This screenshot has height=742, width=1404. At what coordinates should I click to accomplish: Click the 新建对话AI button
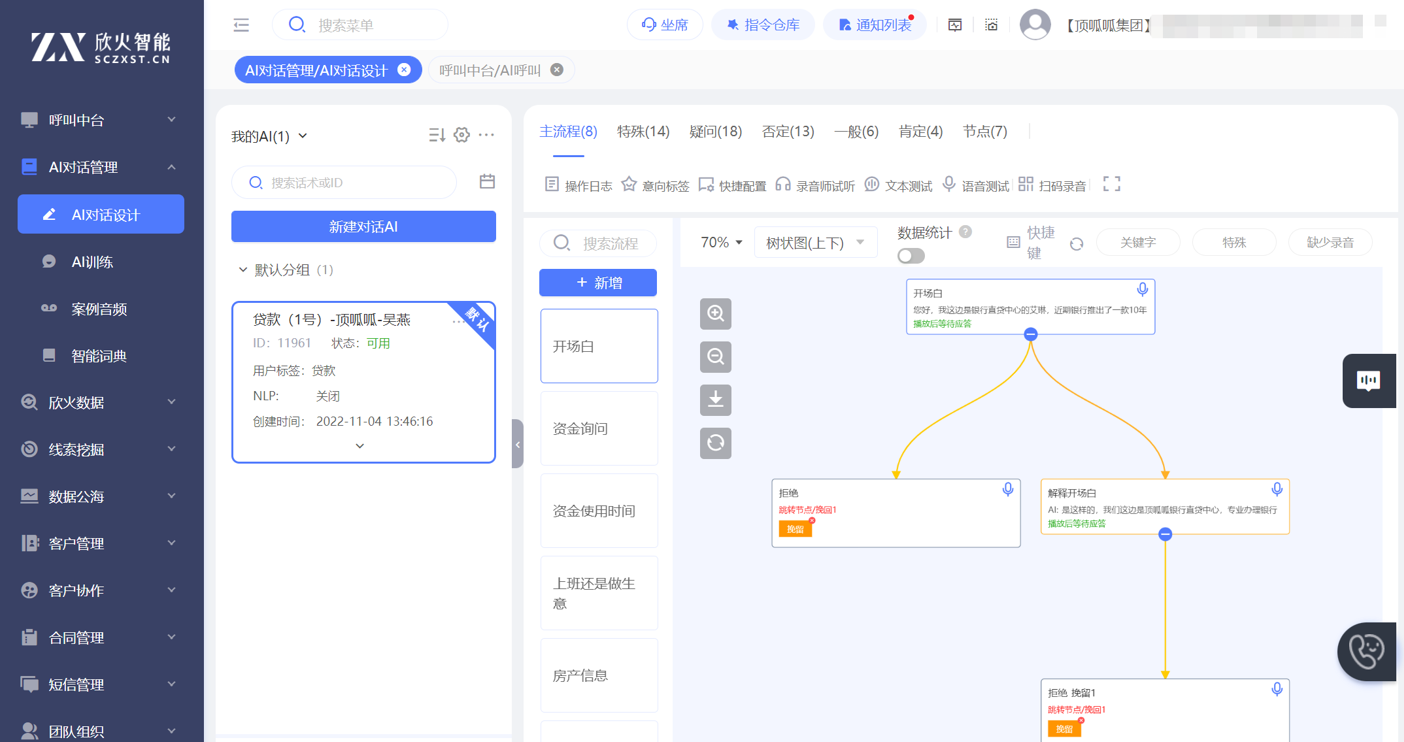point(363,227)
